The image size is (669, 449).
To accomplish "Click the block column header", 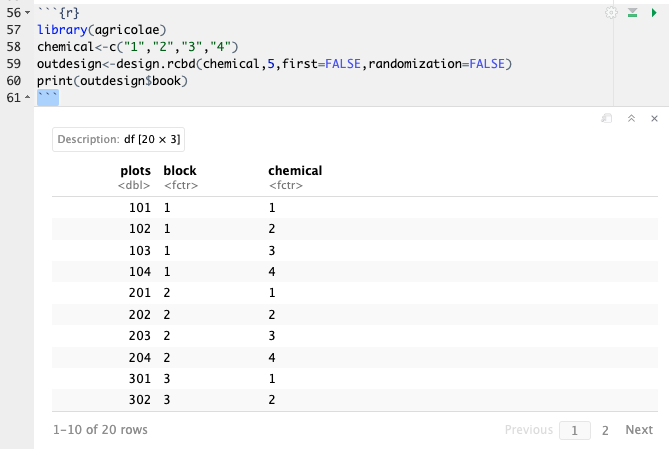I will tap(180, 171).
